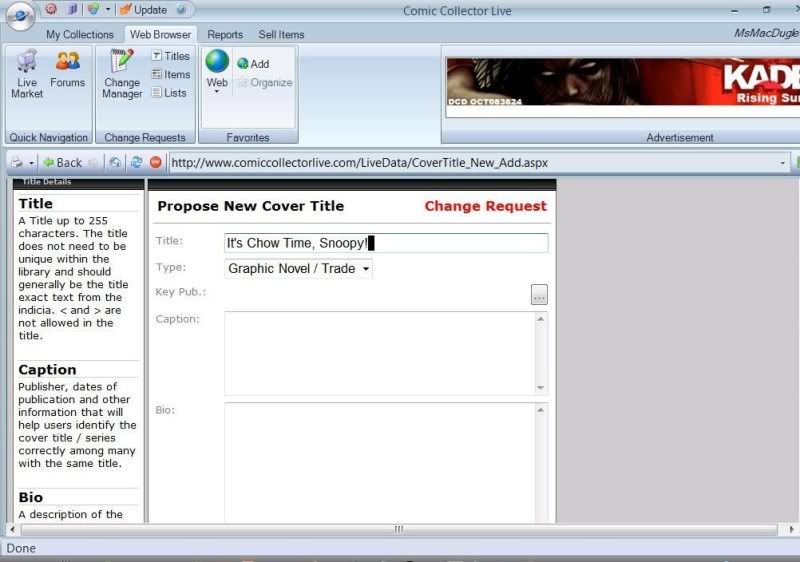Click the Caption box scroll down arrow
This screenshot has height=562, width=800.
(x=541, y=388)
